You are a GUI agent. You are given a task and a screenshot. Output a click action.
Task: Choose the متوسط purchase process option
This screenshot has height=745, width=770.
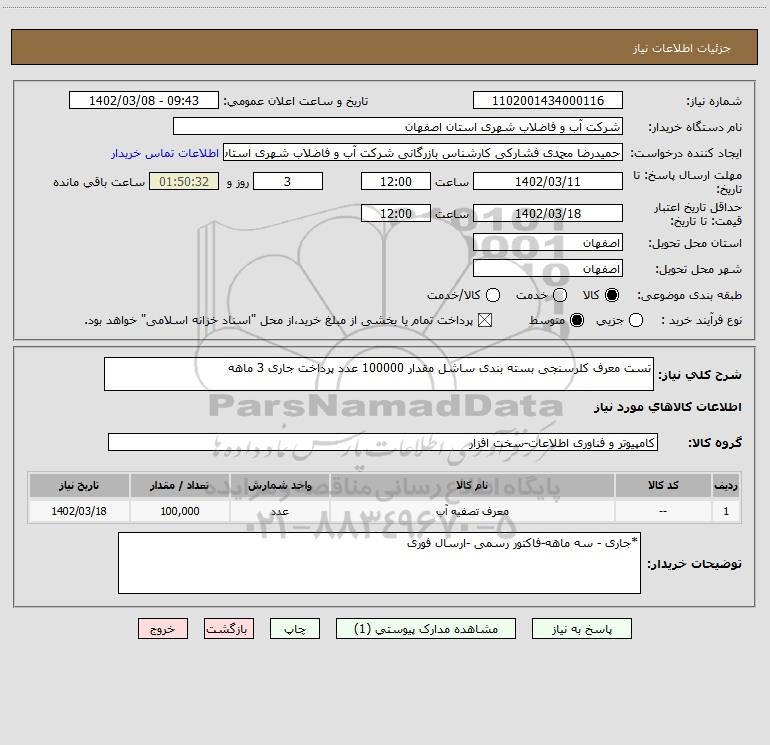(x=577, y=320)
